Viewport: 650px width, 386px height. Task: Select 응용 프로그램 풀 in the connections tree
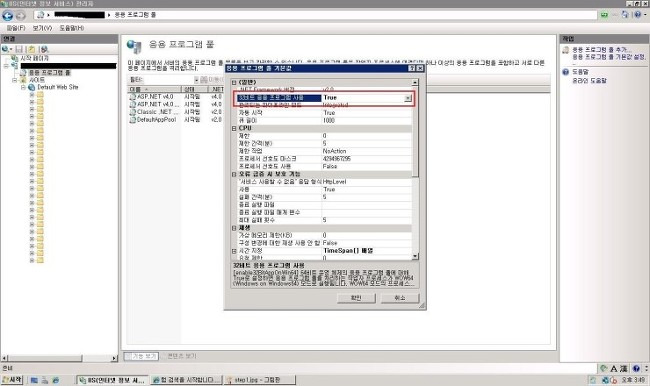(x=49, y=73)
